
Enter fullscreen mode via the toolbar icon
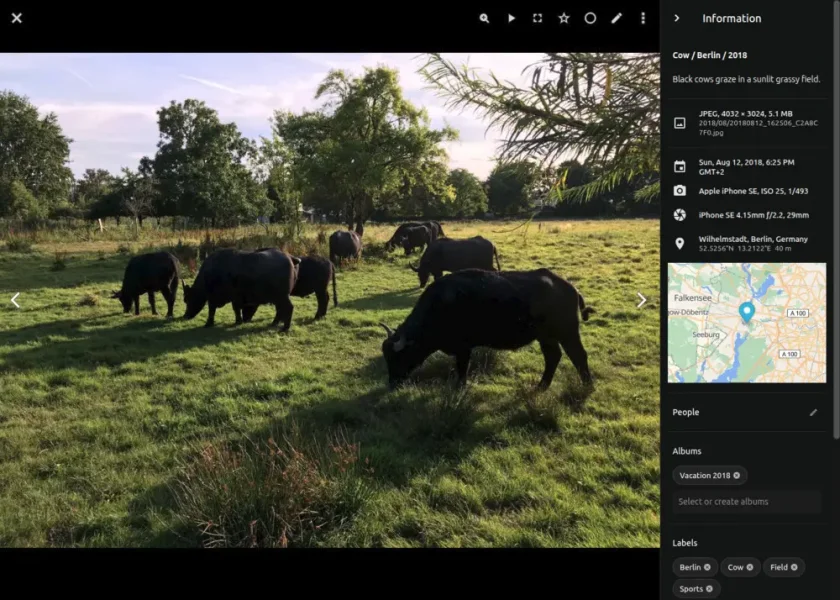[x=537, y=18]
